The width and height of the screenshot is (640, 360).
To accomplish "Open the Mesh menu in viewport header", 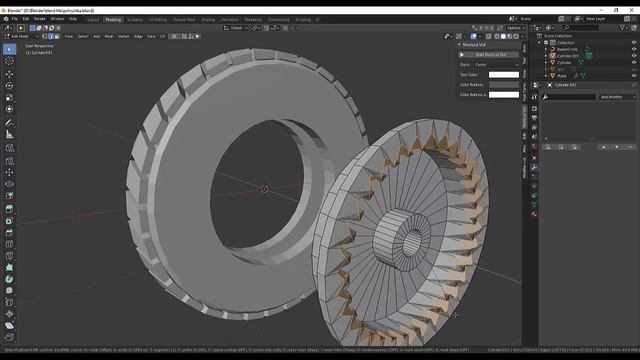I will pyautogui.click(x=109, y=36).
